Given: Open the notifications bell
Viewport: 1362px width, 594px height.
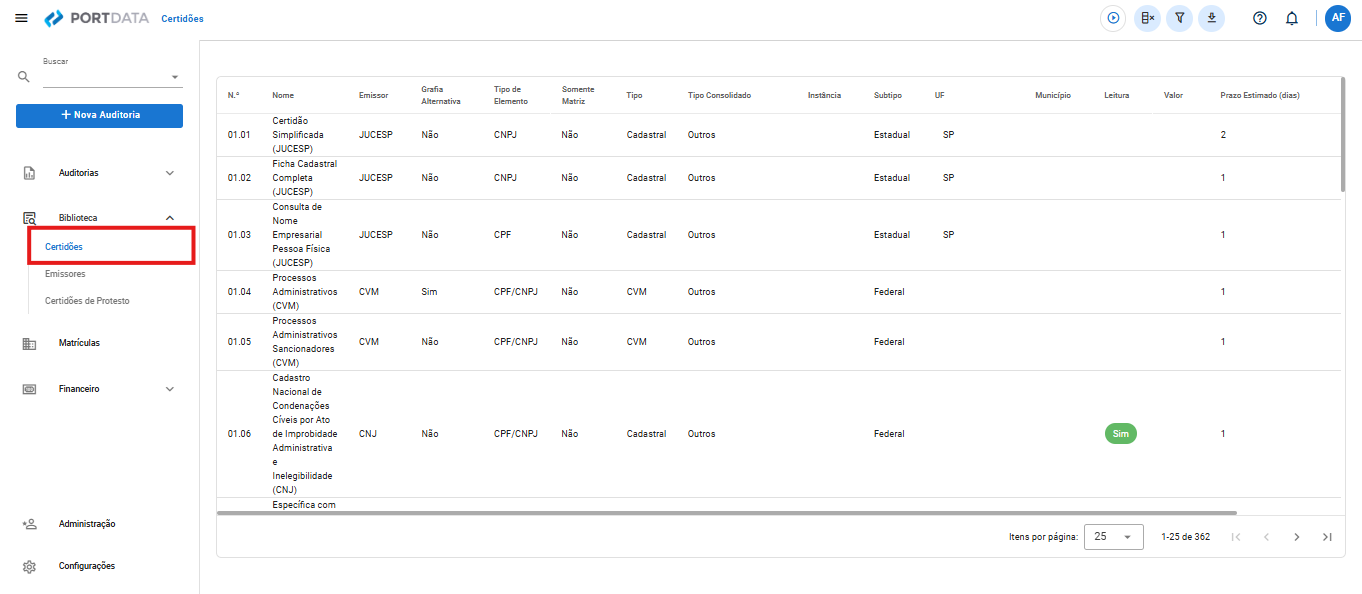Looking at the screenshot, I should 1292,18.
